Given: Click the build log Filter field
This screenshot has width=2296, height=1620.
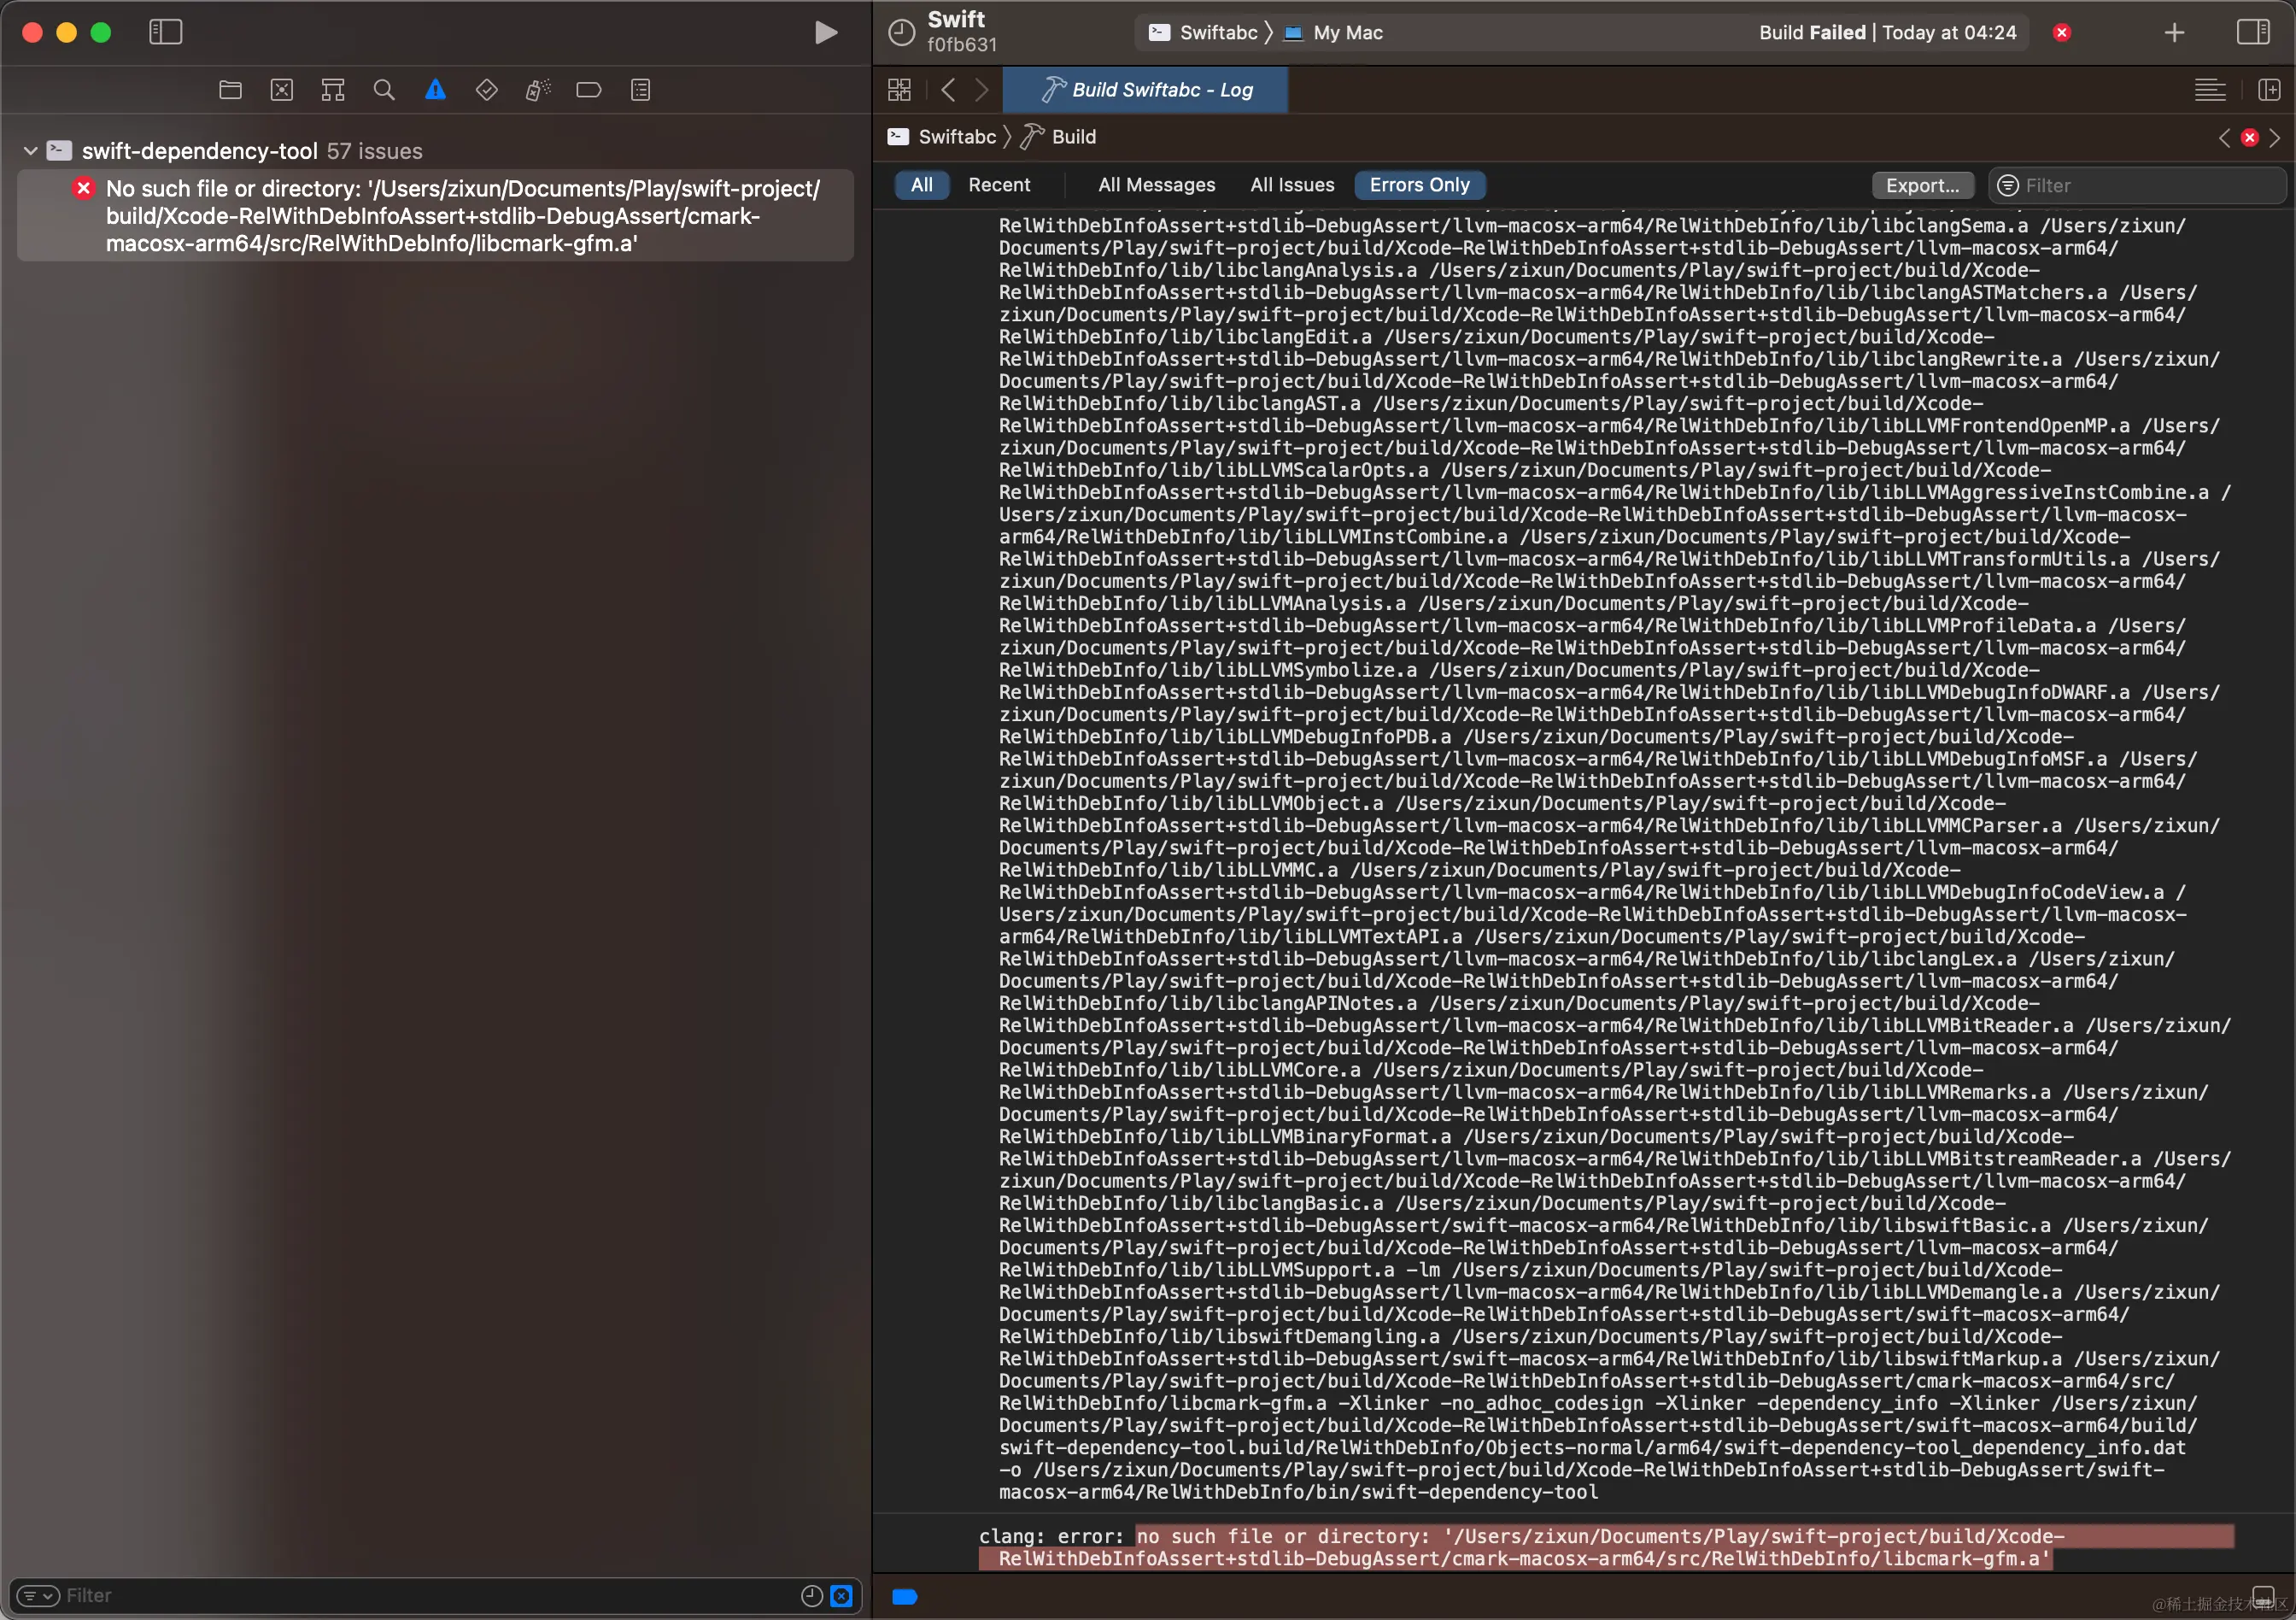Looking at the screenshot, I should point(2137,185).
